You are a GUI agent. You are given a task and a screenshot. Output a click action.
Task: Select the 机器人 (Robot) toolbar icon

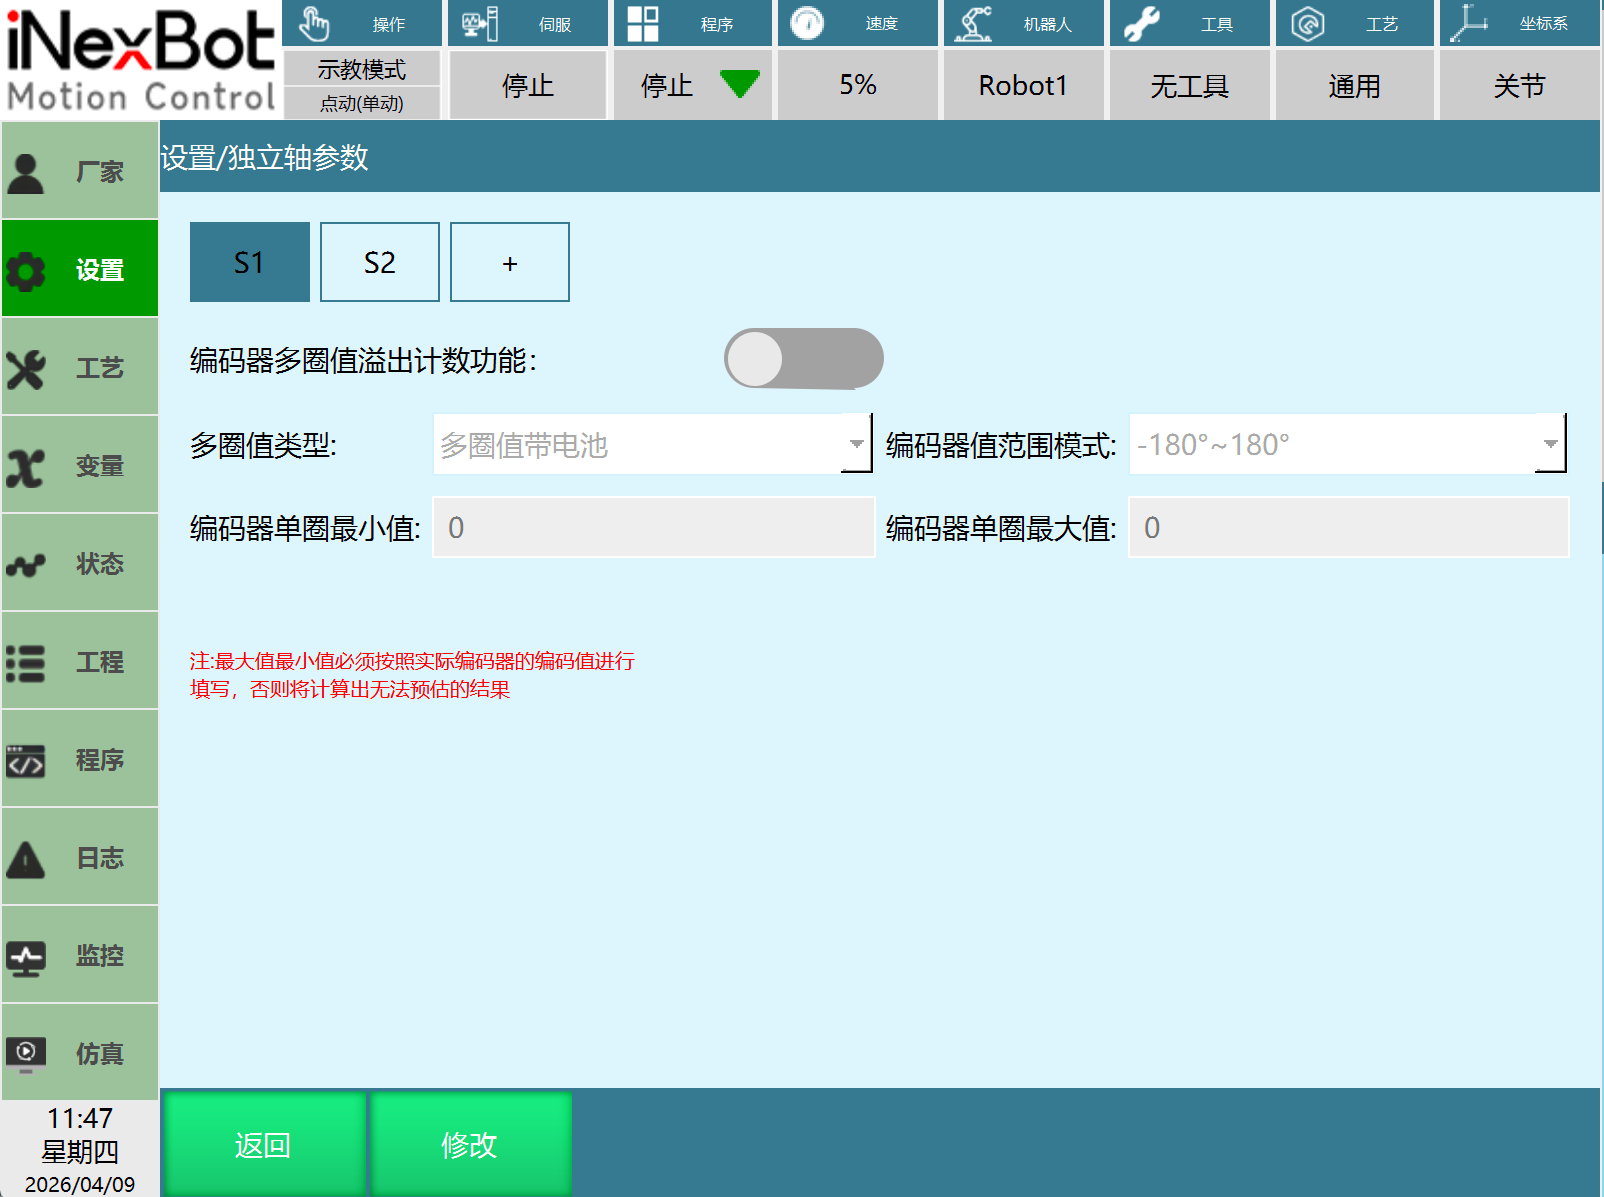coord(1022,22)
